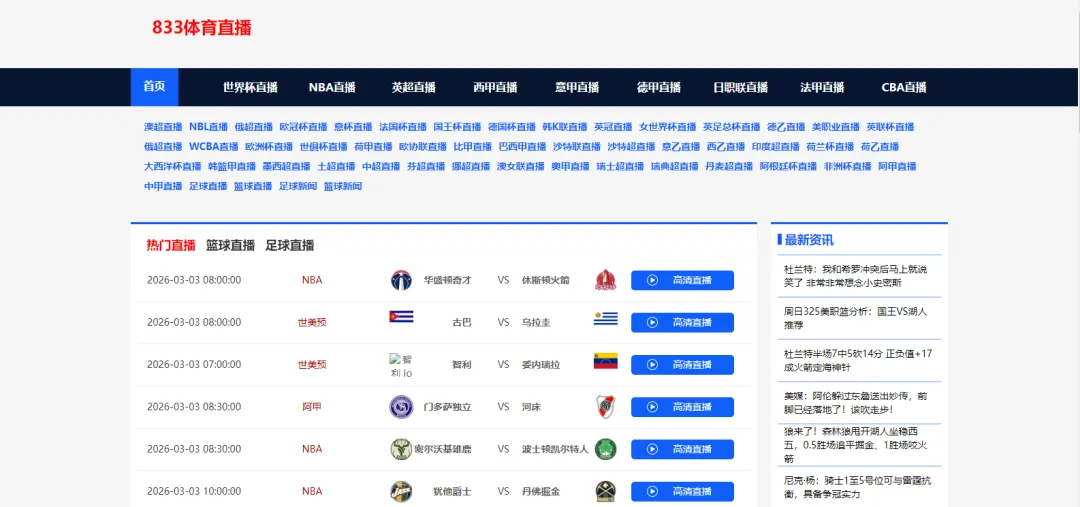The height and width of the screenshot is (507, 1080).
Task: Click the Houston Rockets team logo
Action: tap(605, 280)
